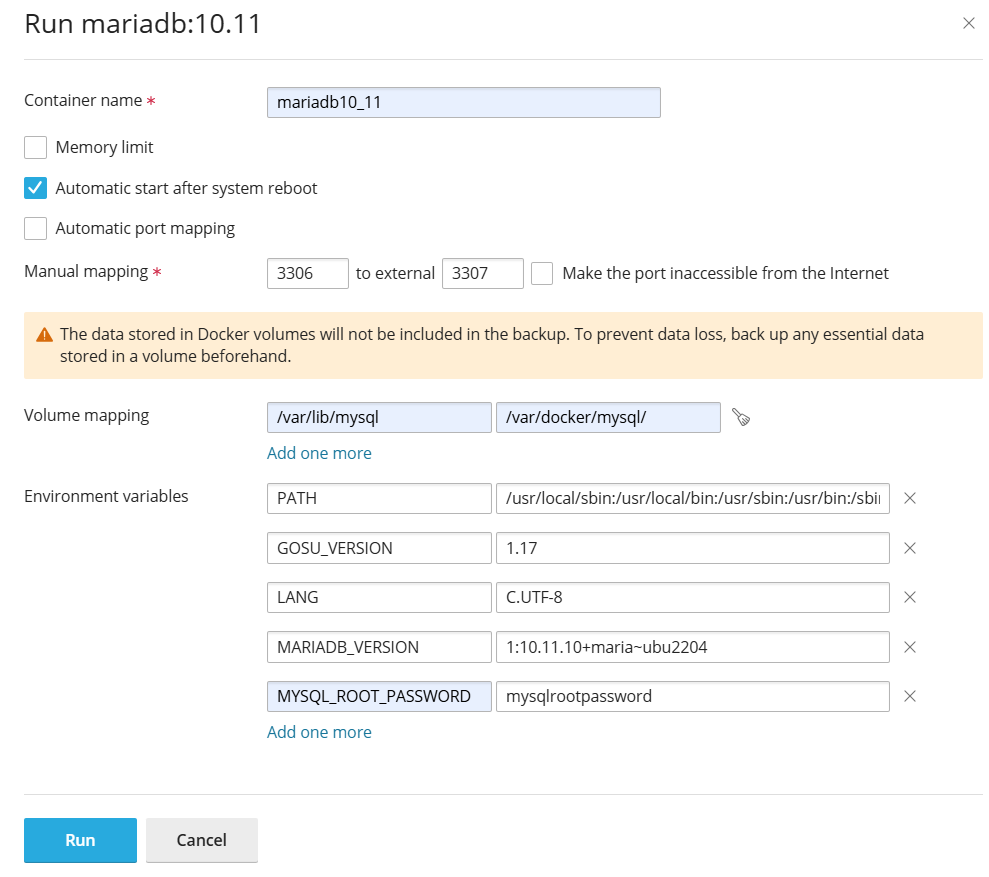The width and height of the screenshot is (989, 877).
Task: Close the Run mariadb dialog
Action: pos(968,24)
